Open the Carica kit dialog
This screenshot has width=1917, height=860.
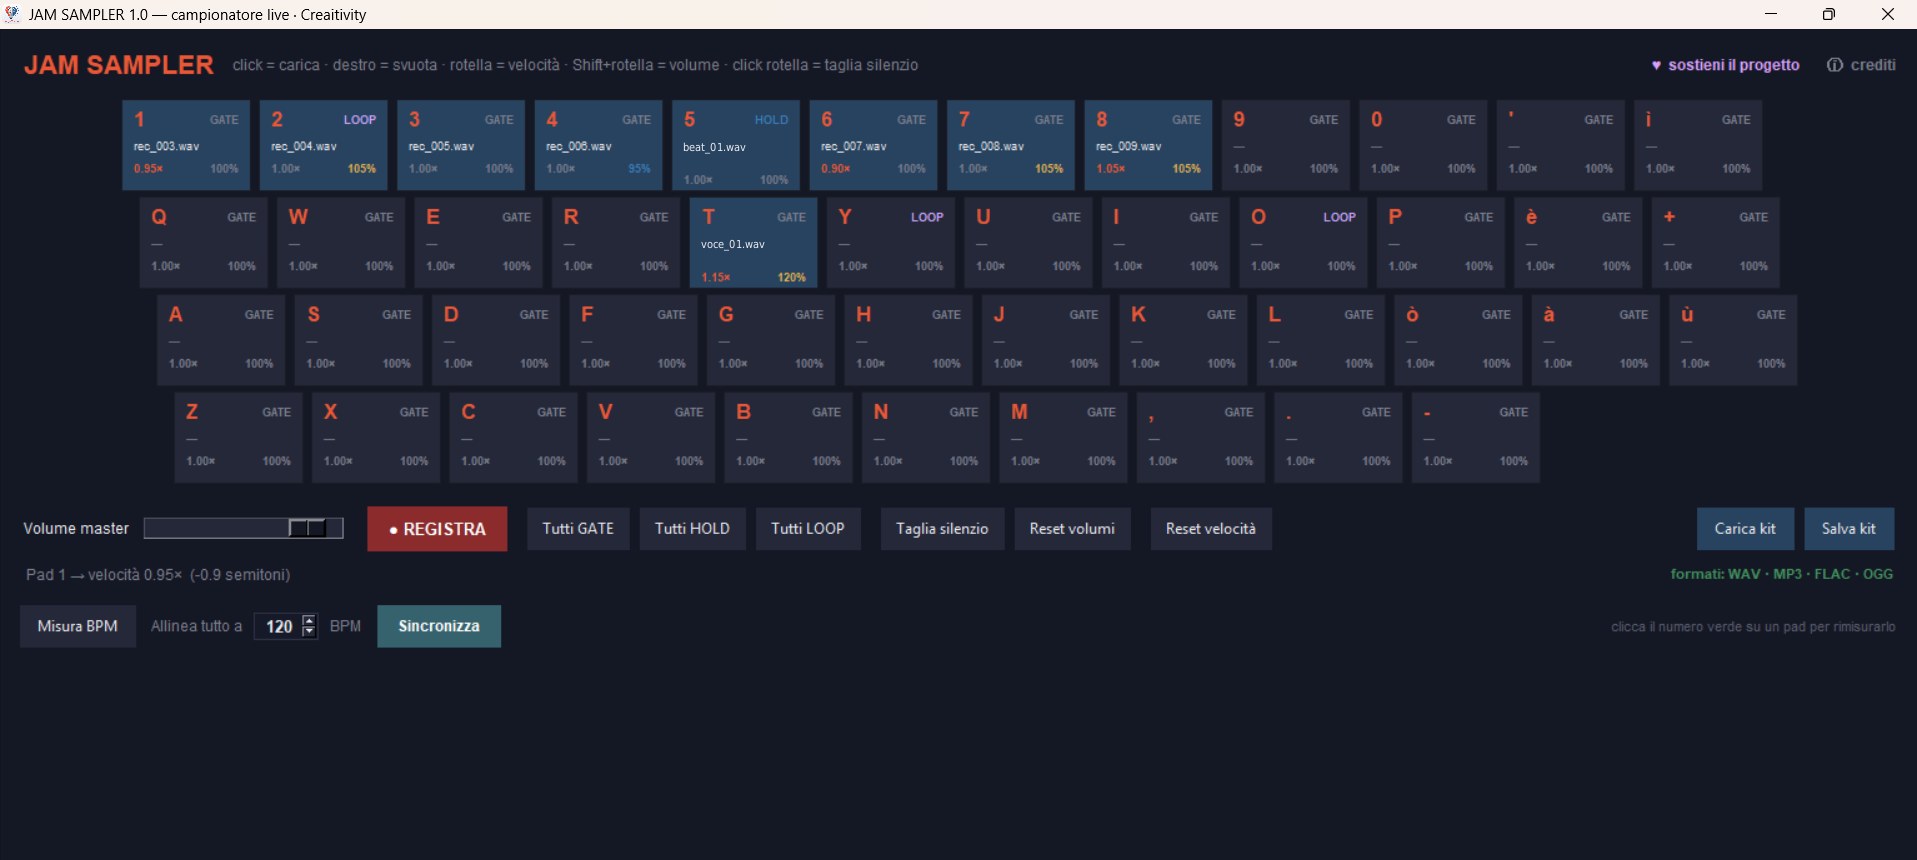pyautogui.click(x=1745, y=529)
